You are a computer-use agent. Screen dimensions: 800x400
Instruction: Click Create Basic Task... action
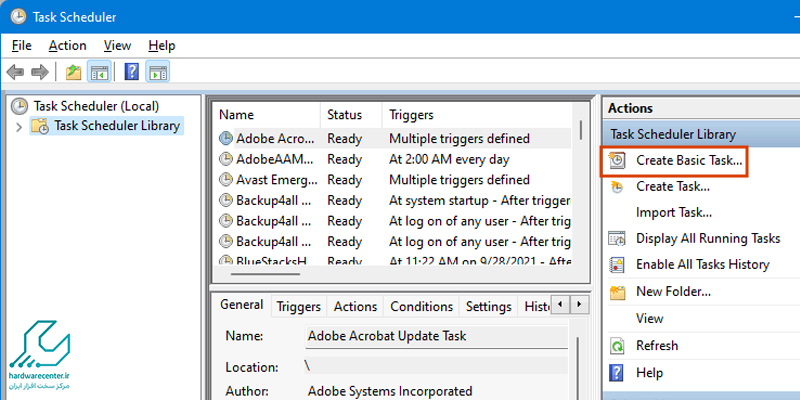pyautogui.click(x=689, y=161)
